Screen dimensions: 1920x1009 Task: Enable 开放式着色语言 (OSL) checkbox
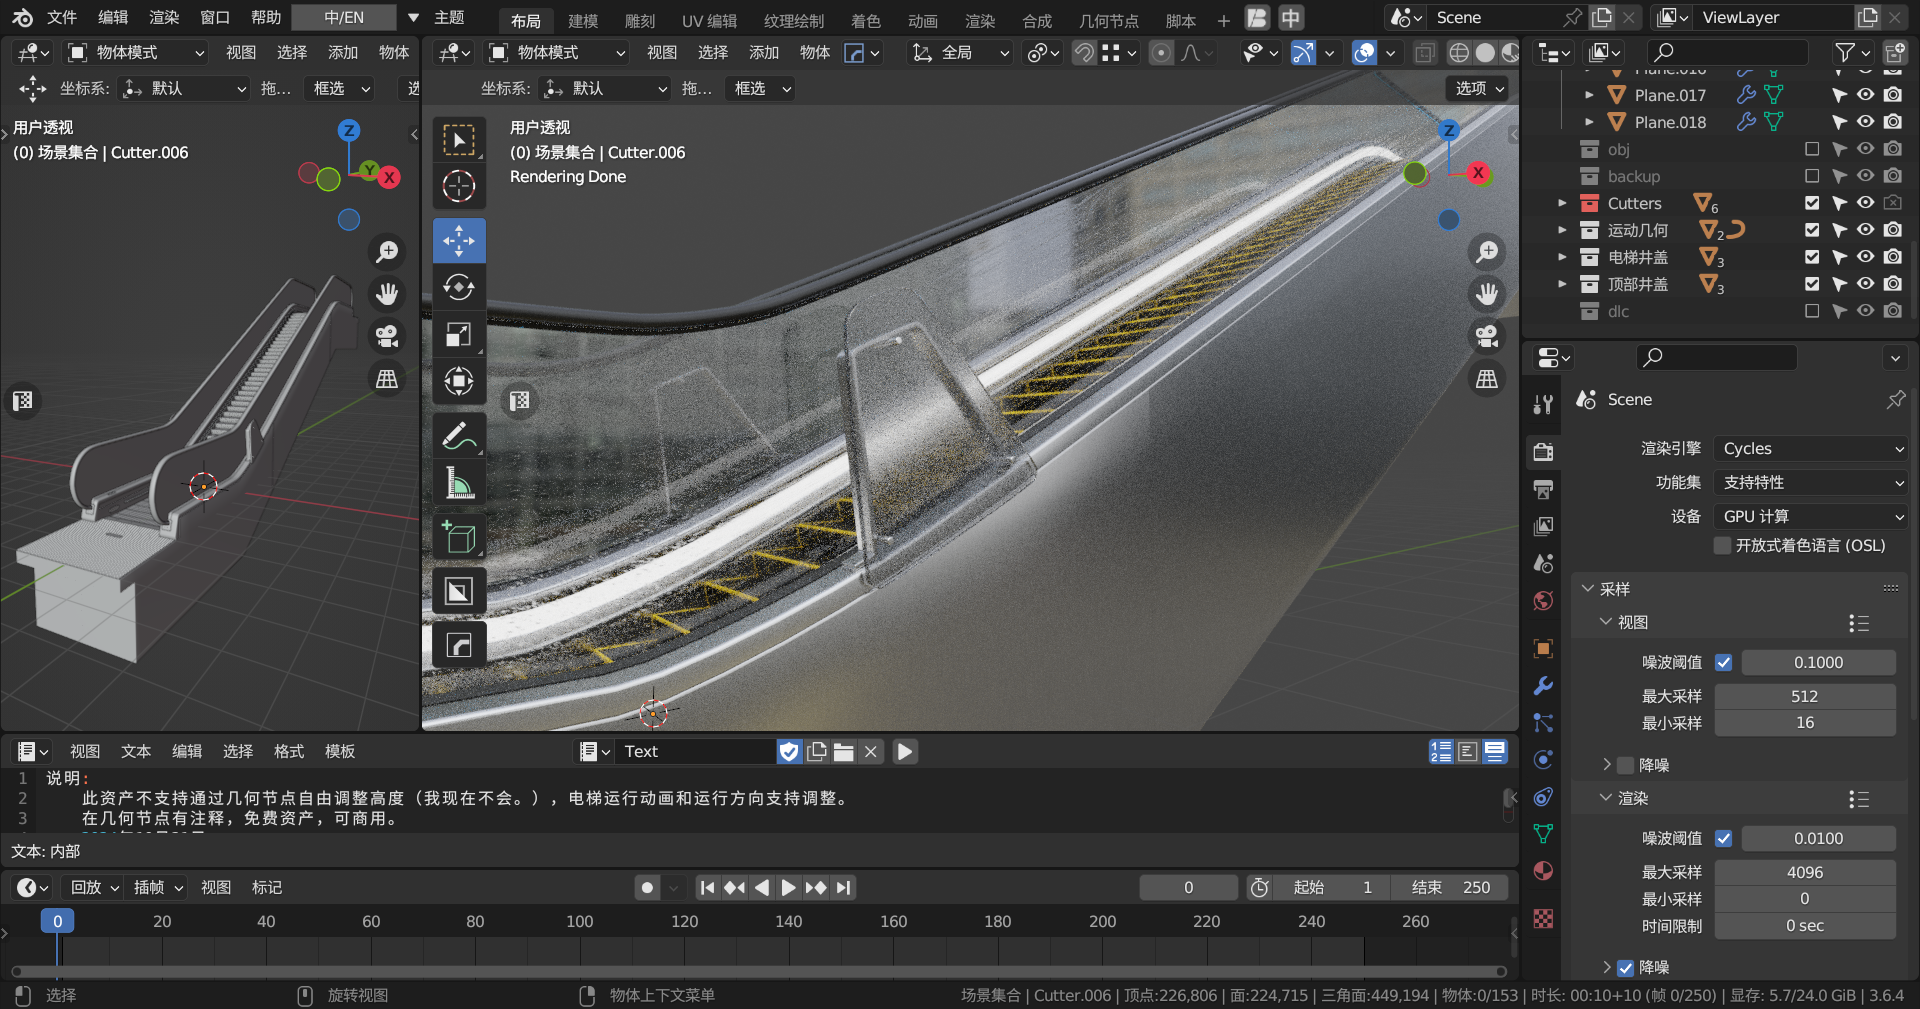[1723, 545]
